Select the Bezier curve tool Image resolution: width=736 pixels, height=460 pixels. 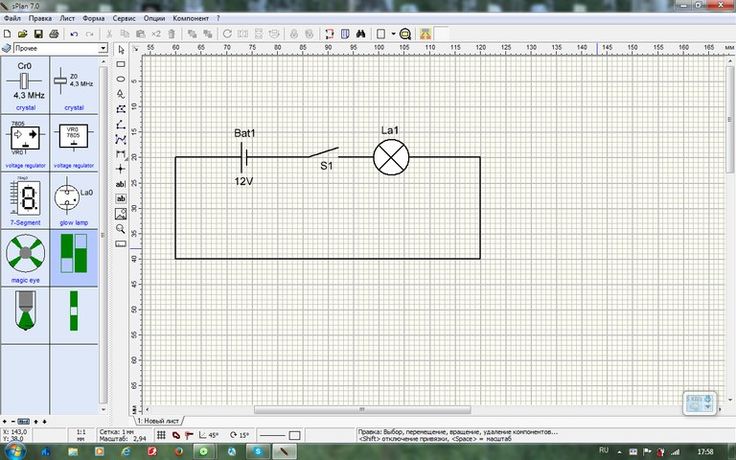point(121,139)
